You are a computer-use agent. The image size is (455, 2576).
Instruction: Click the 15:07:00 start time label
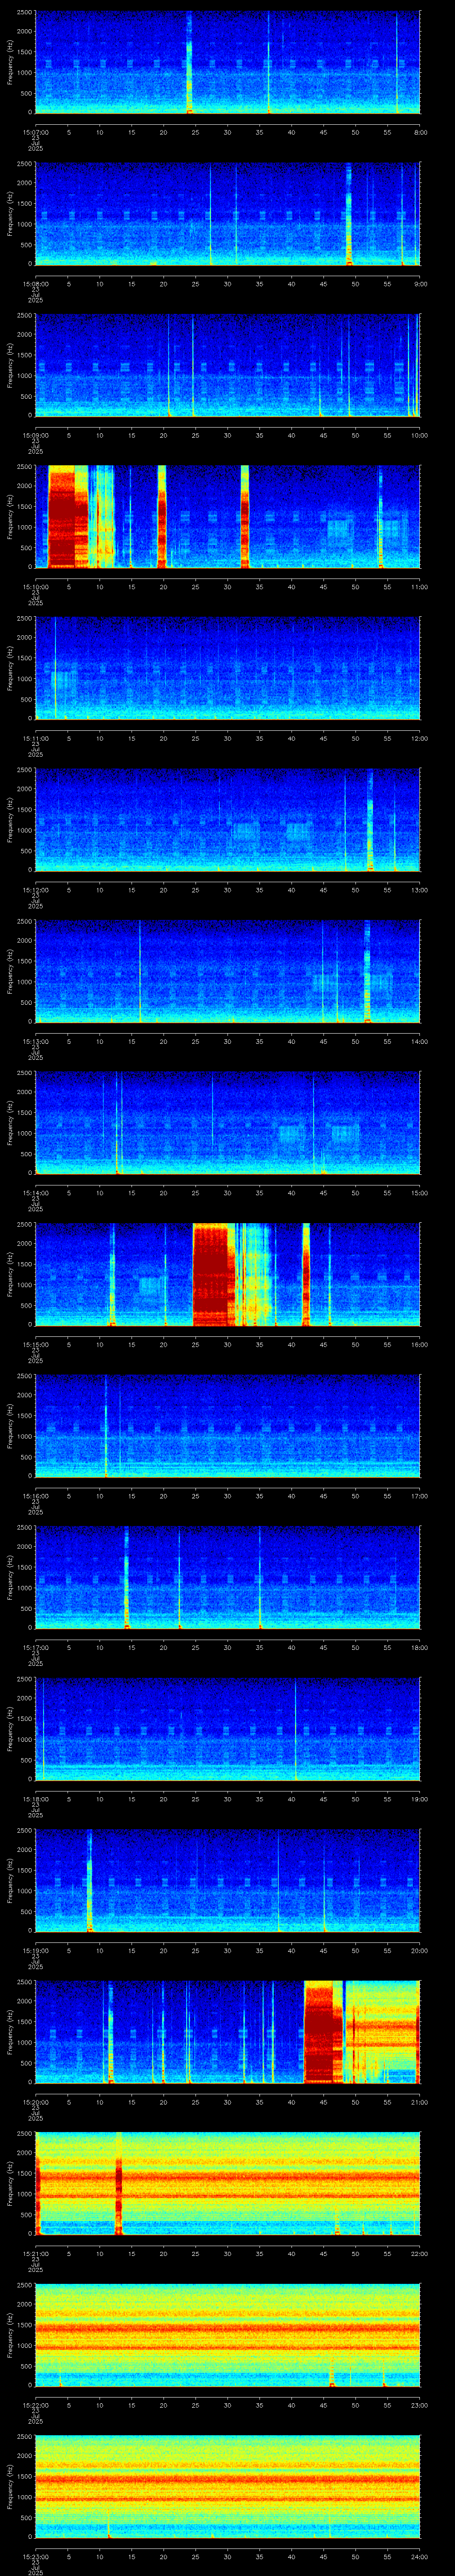point(35,132)
